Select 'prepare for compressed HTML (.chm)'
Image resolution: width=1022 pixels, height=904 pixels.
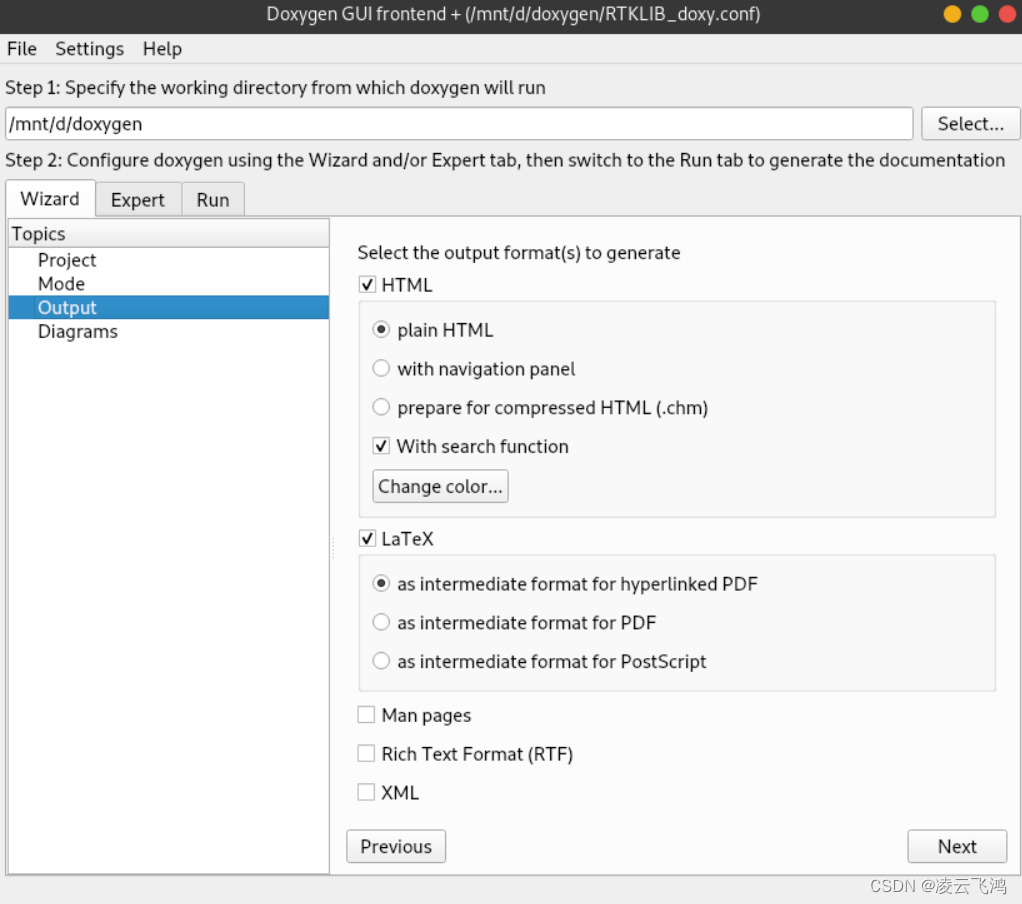[x=381, y=408]
